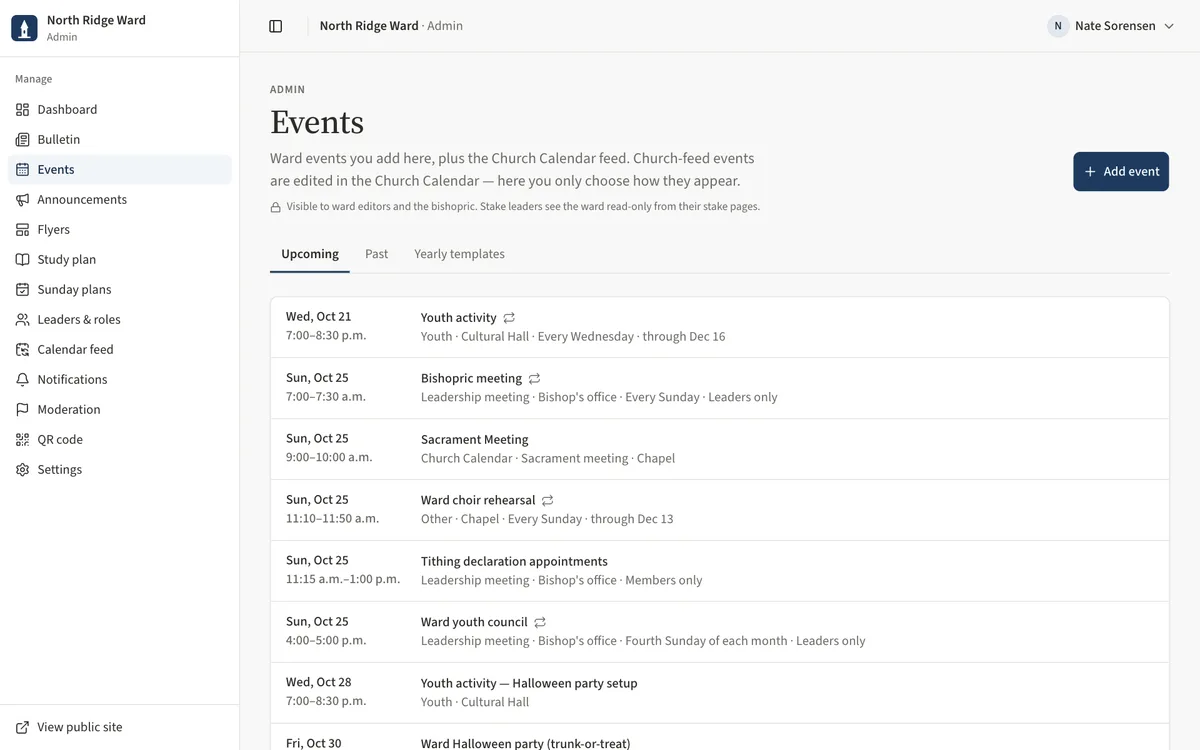
Task: Click the Sunday plans calendar-check icon
Action: coord(22,290)
